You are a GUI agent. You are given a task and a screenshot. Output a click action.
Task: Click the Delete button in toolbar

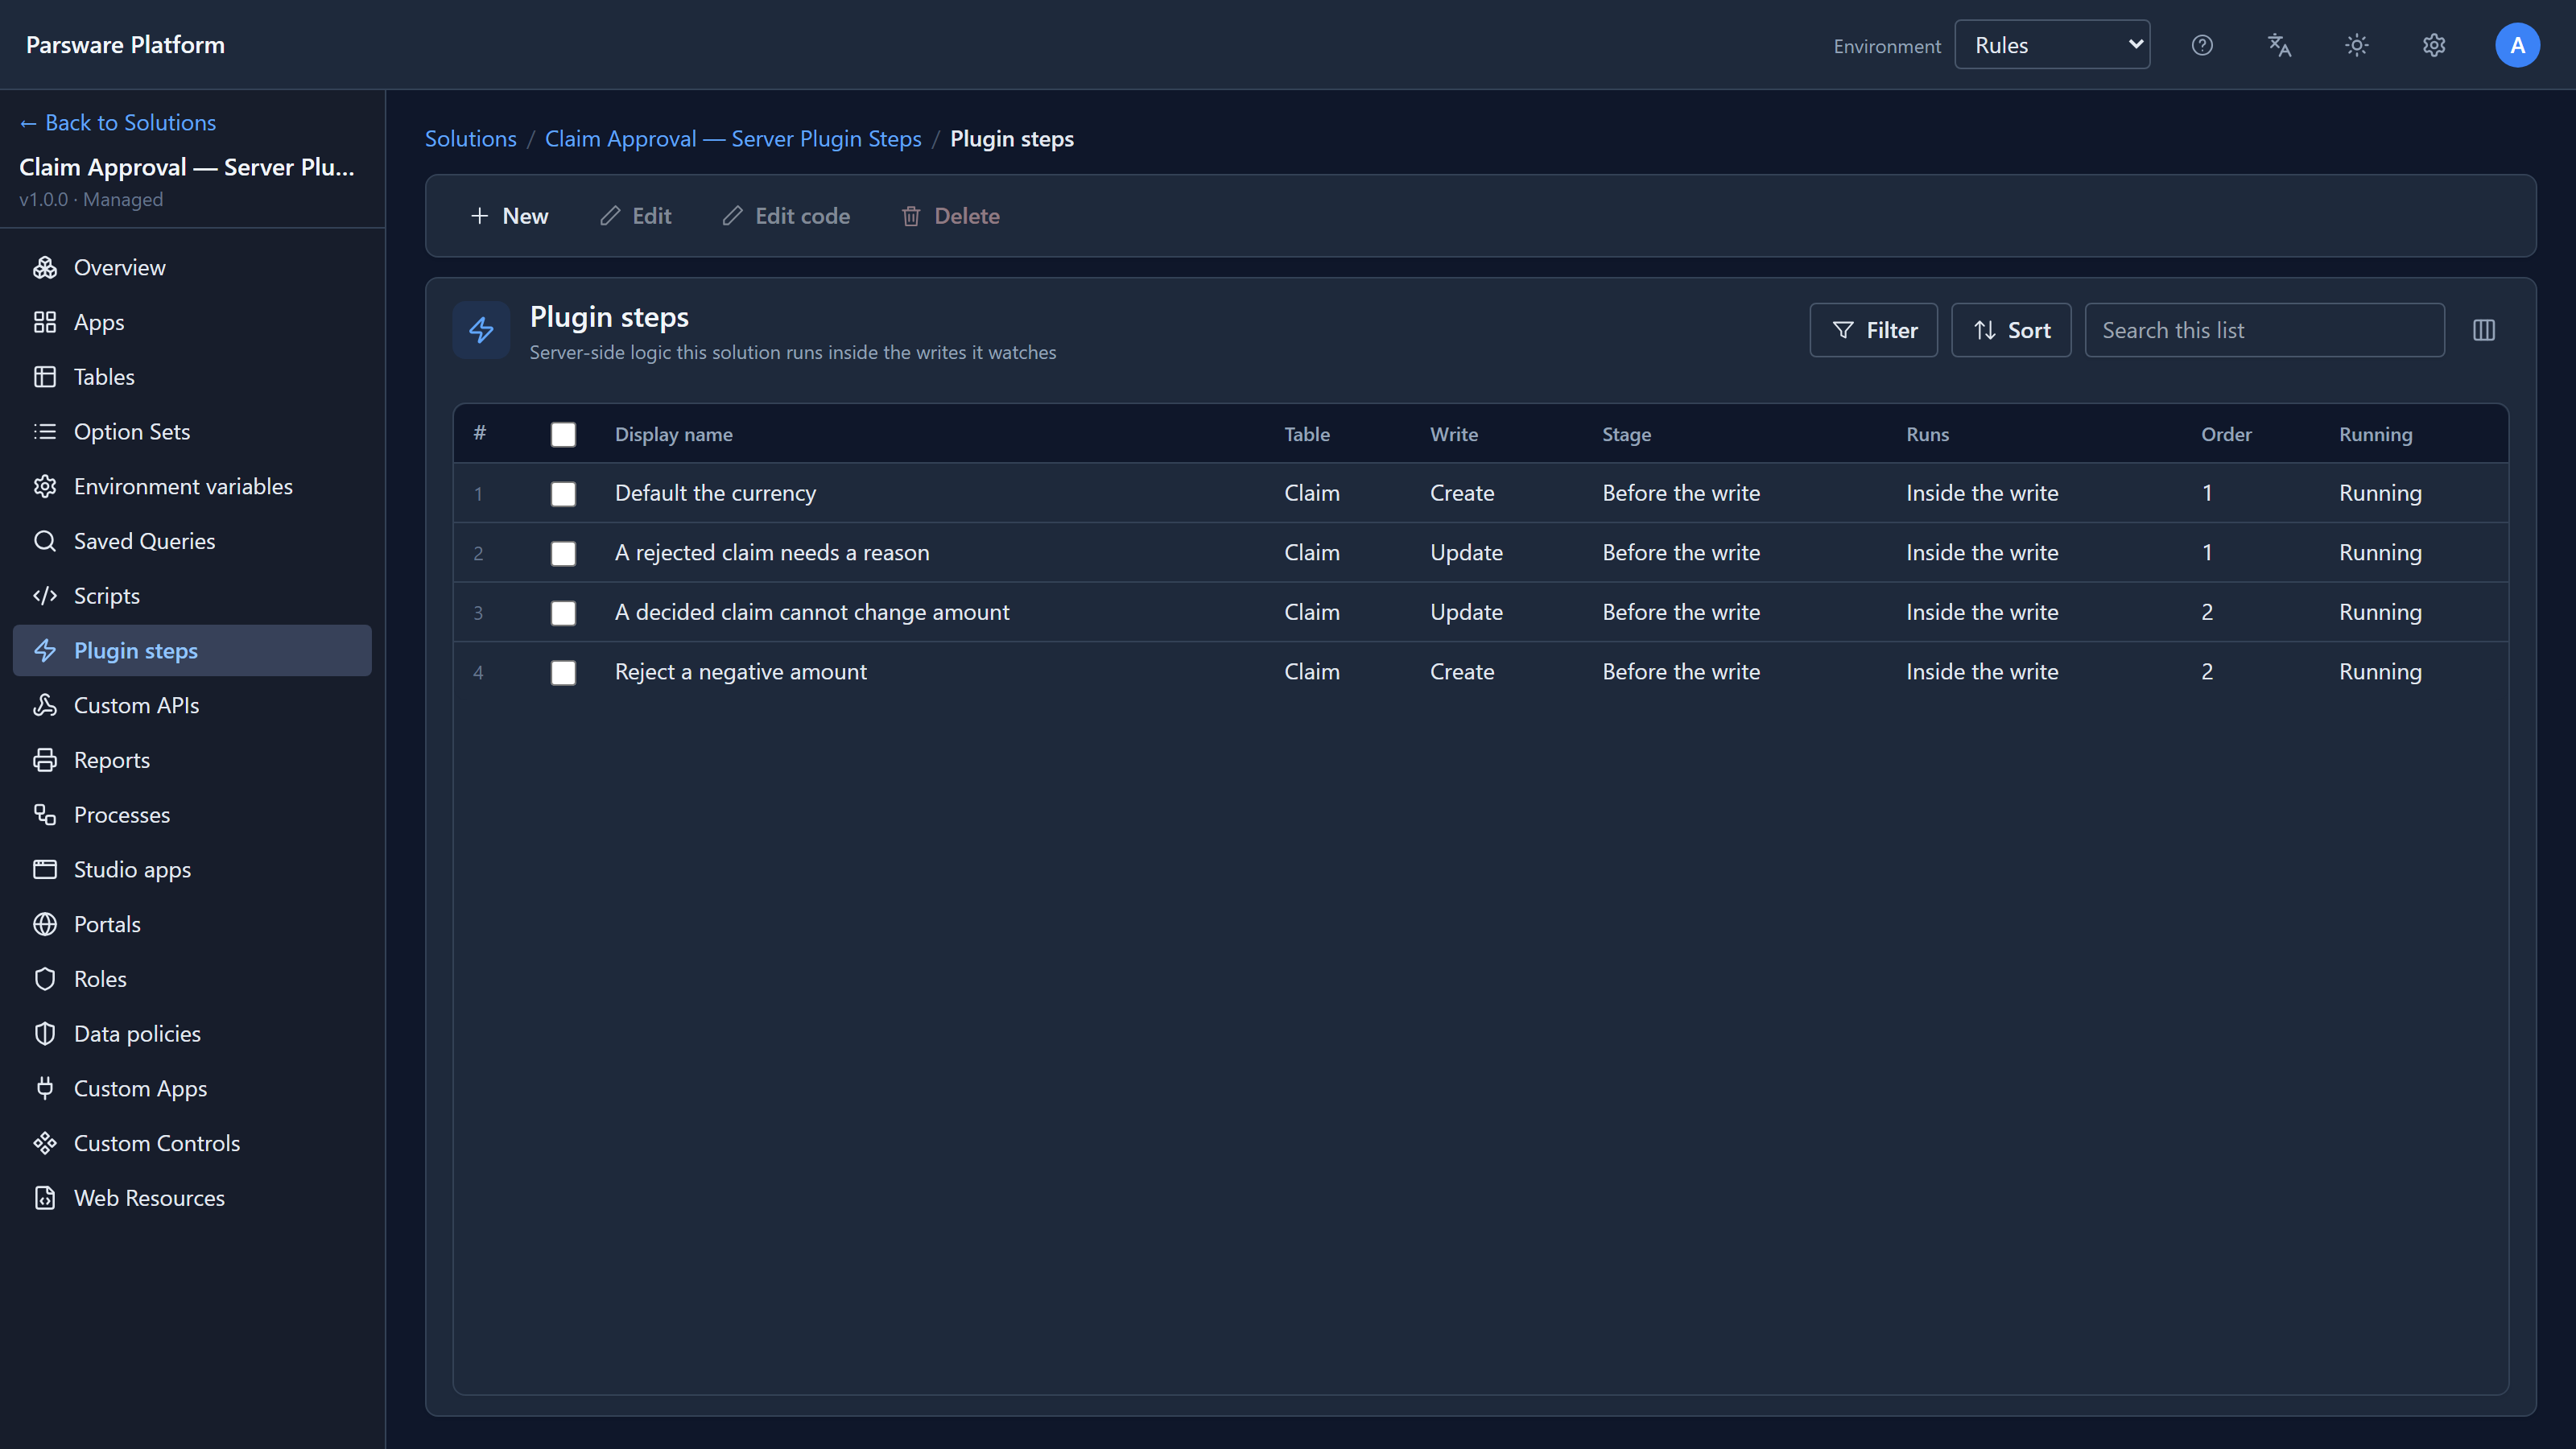coord(950,216)
